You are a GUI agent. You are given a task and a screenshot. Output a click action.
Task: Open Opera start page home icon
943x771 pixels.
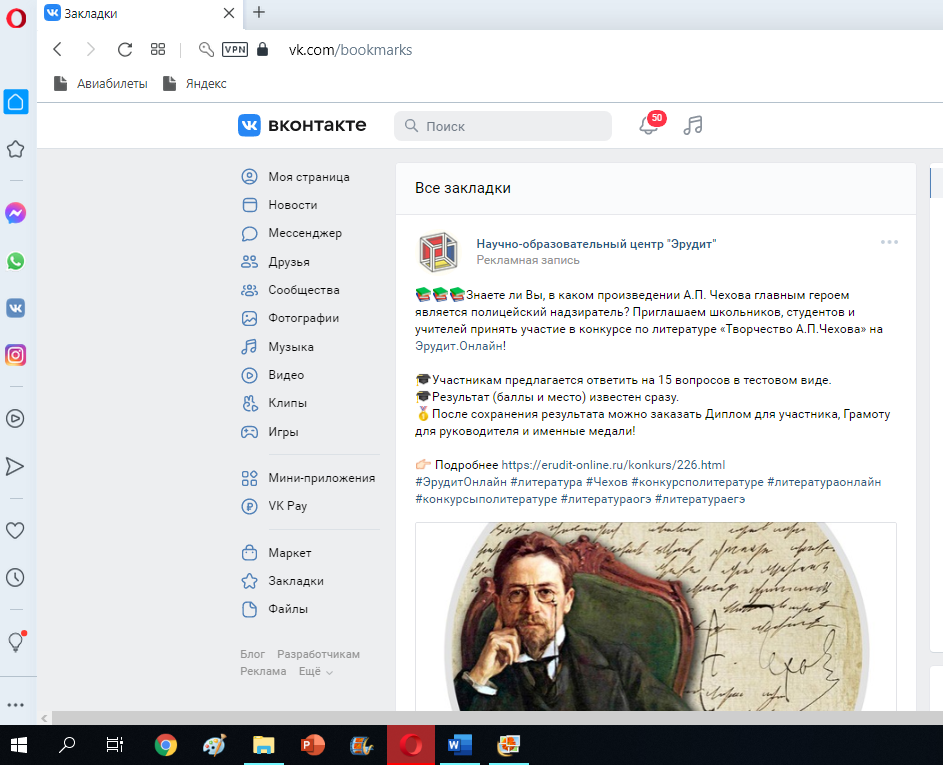[x=16, y=102]
